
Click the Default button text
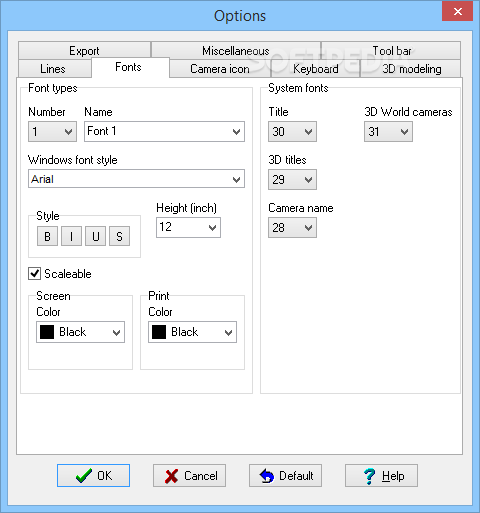[296, 476]
